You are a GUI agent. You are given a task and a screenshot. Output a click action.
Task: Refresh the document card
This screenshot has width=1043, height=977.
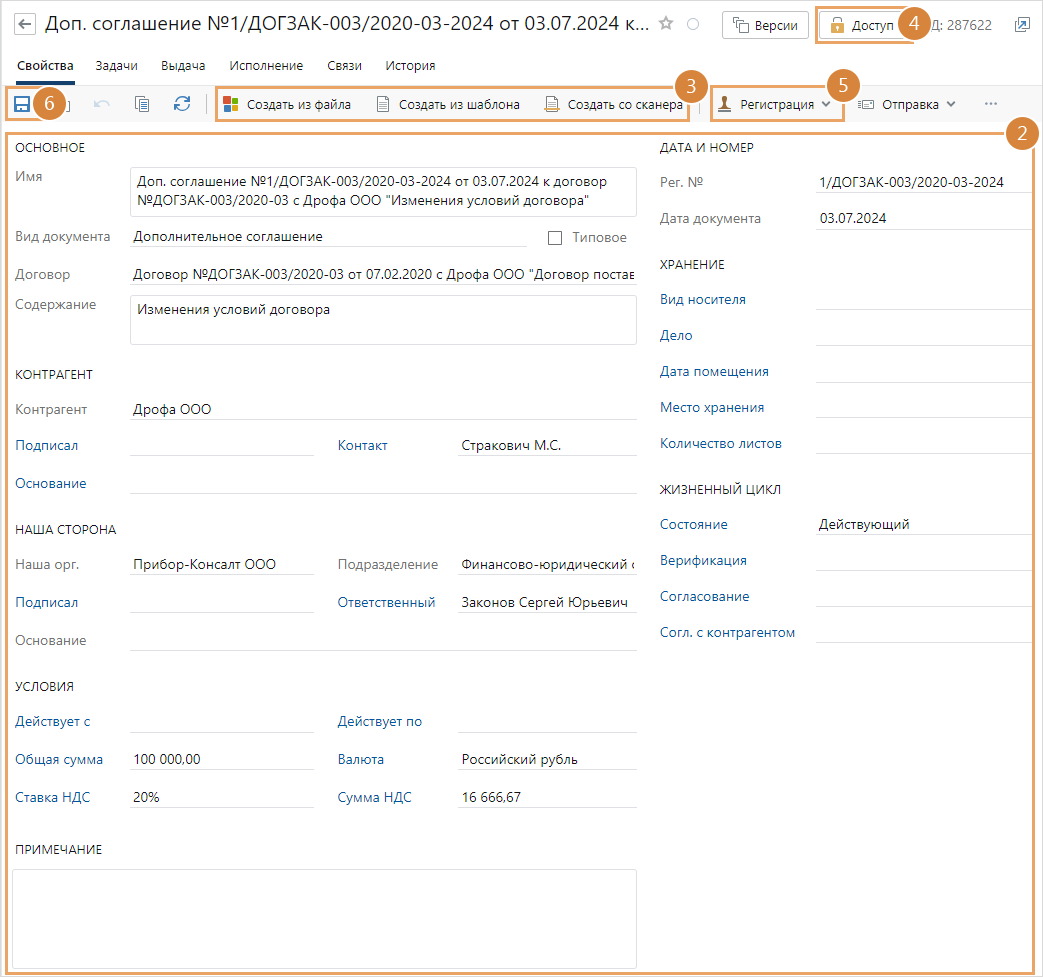point(181,104)
